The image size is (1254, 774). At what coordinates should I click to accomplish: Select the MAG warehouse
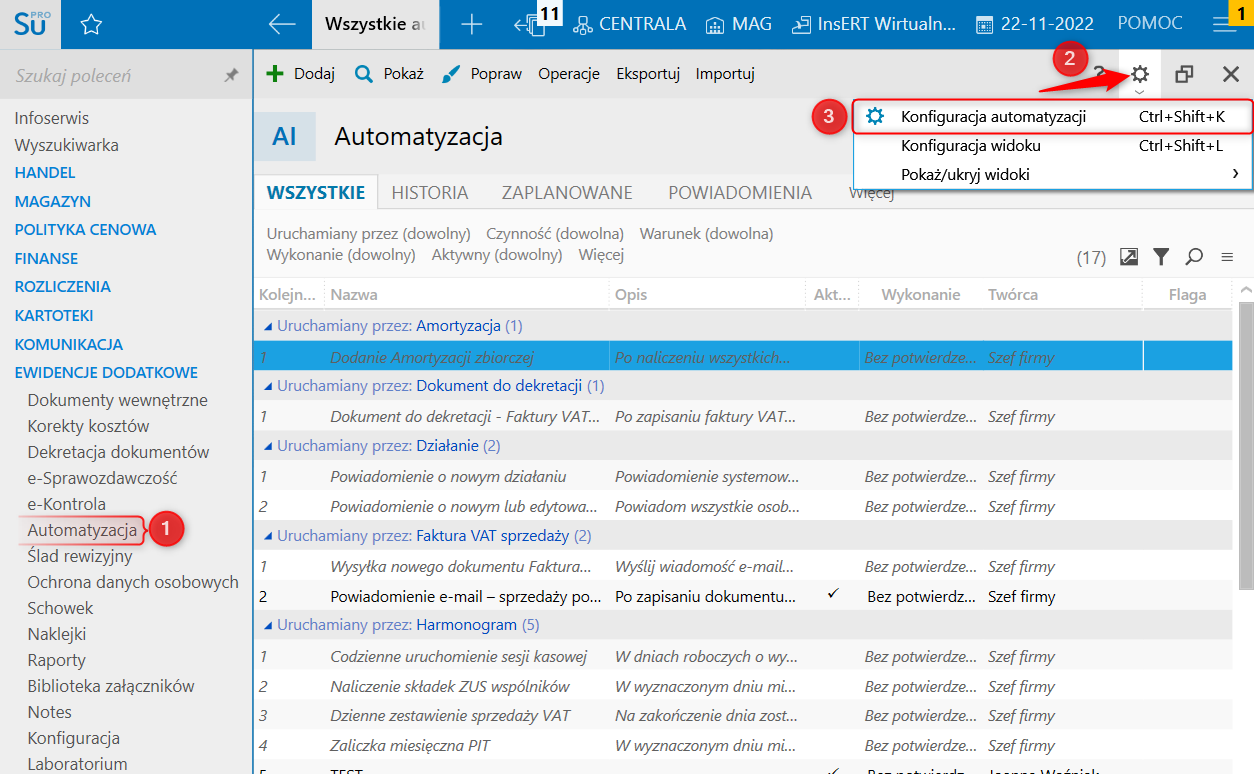click(737, 24)
